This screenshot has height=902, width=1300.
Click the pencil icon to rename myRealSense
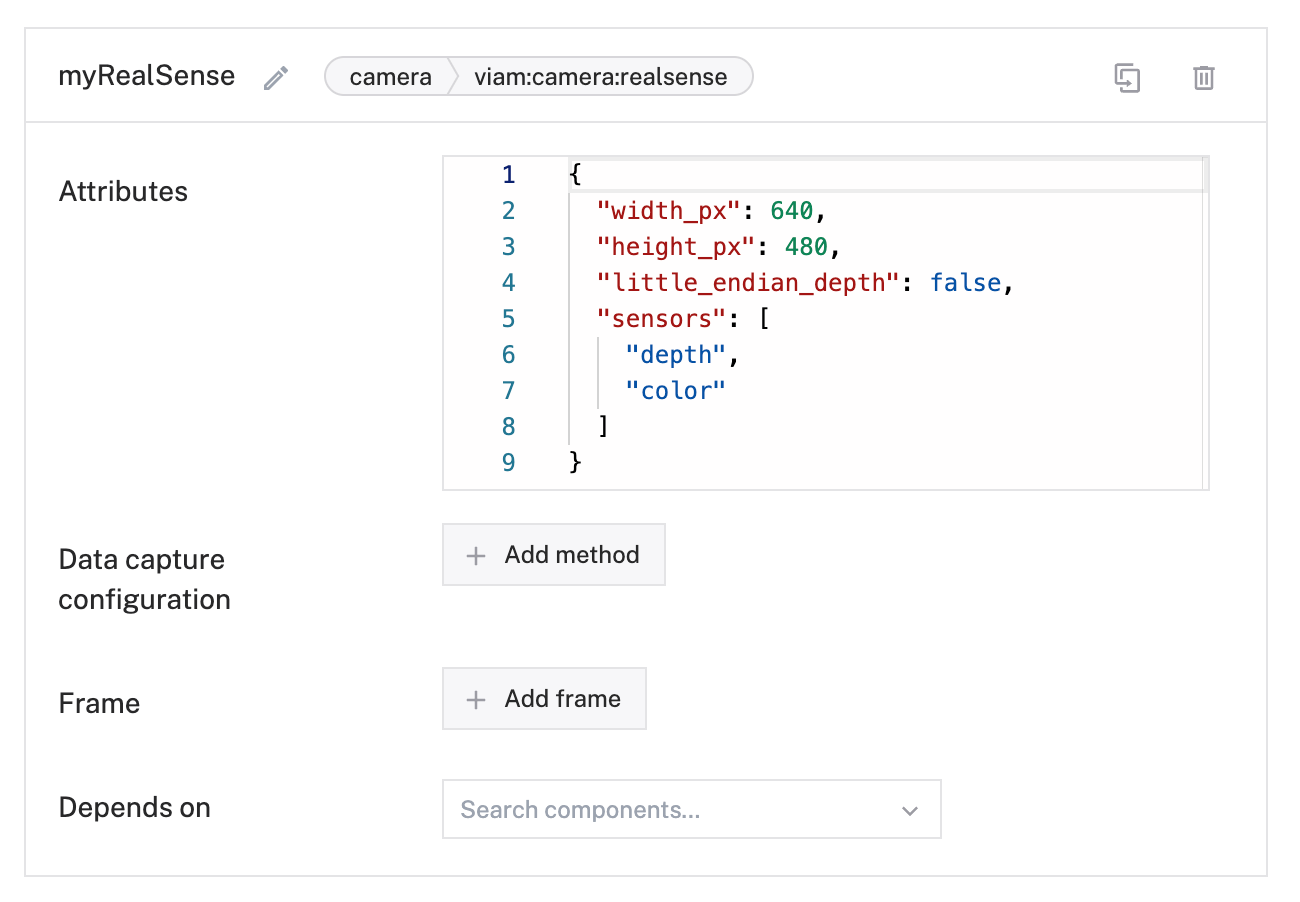pos(276,78)
